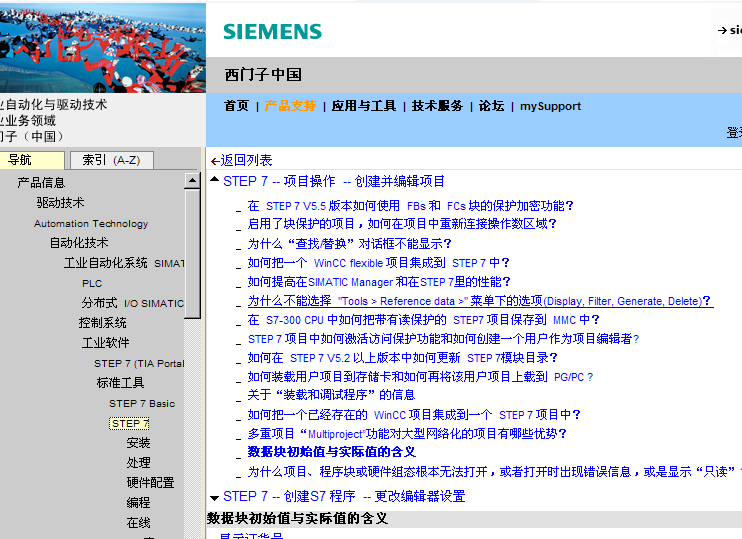Select 分布式 I/O SIMATIC tree node
Image resolution: width=742 pixels, height=539 pixels.
132,303
